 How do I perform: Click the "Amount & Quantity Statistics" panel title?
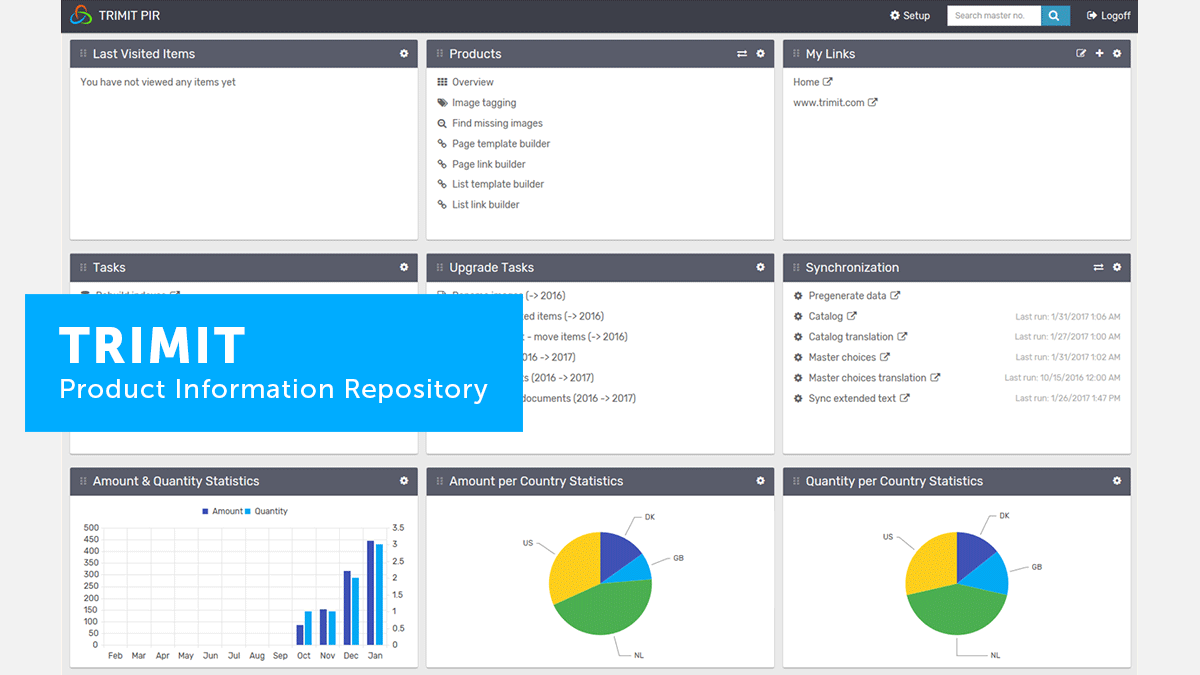176,481
